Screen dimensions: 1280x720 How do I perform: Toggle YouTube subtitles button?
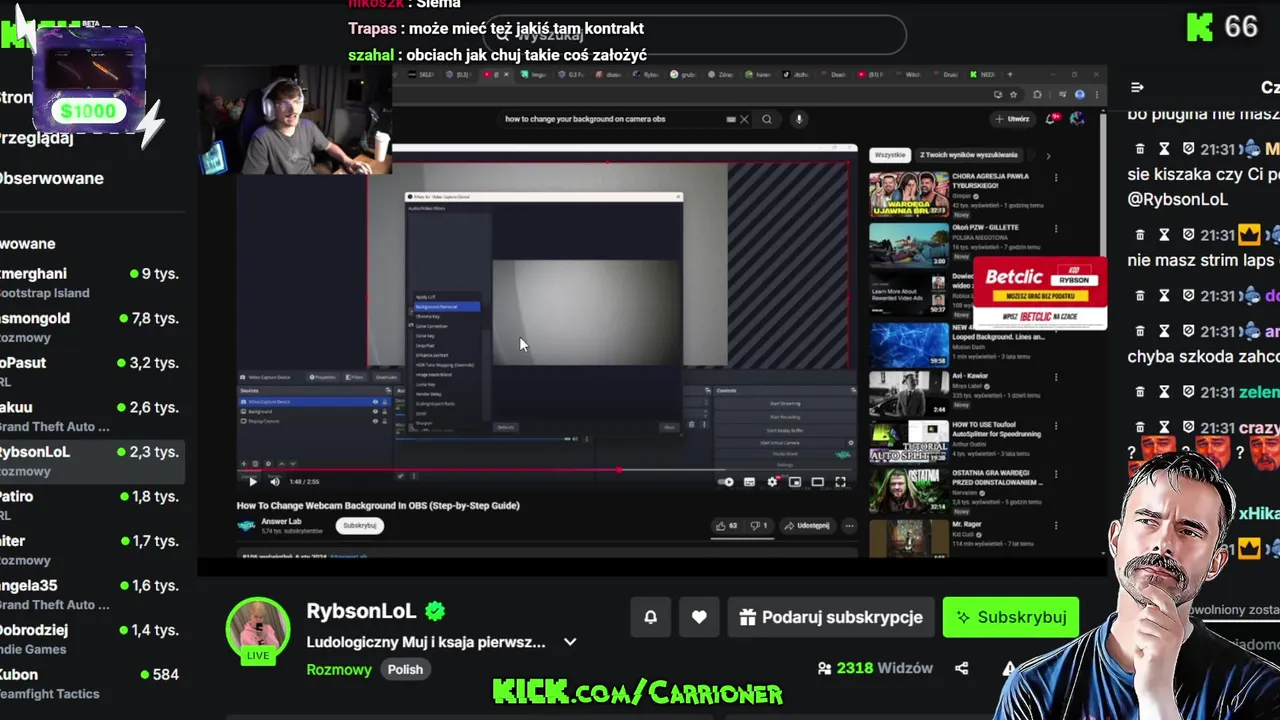pos(749,482)
